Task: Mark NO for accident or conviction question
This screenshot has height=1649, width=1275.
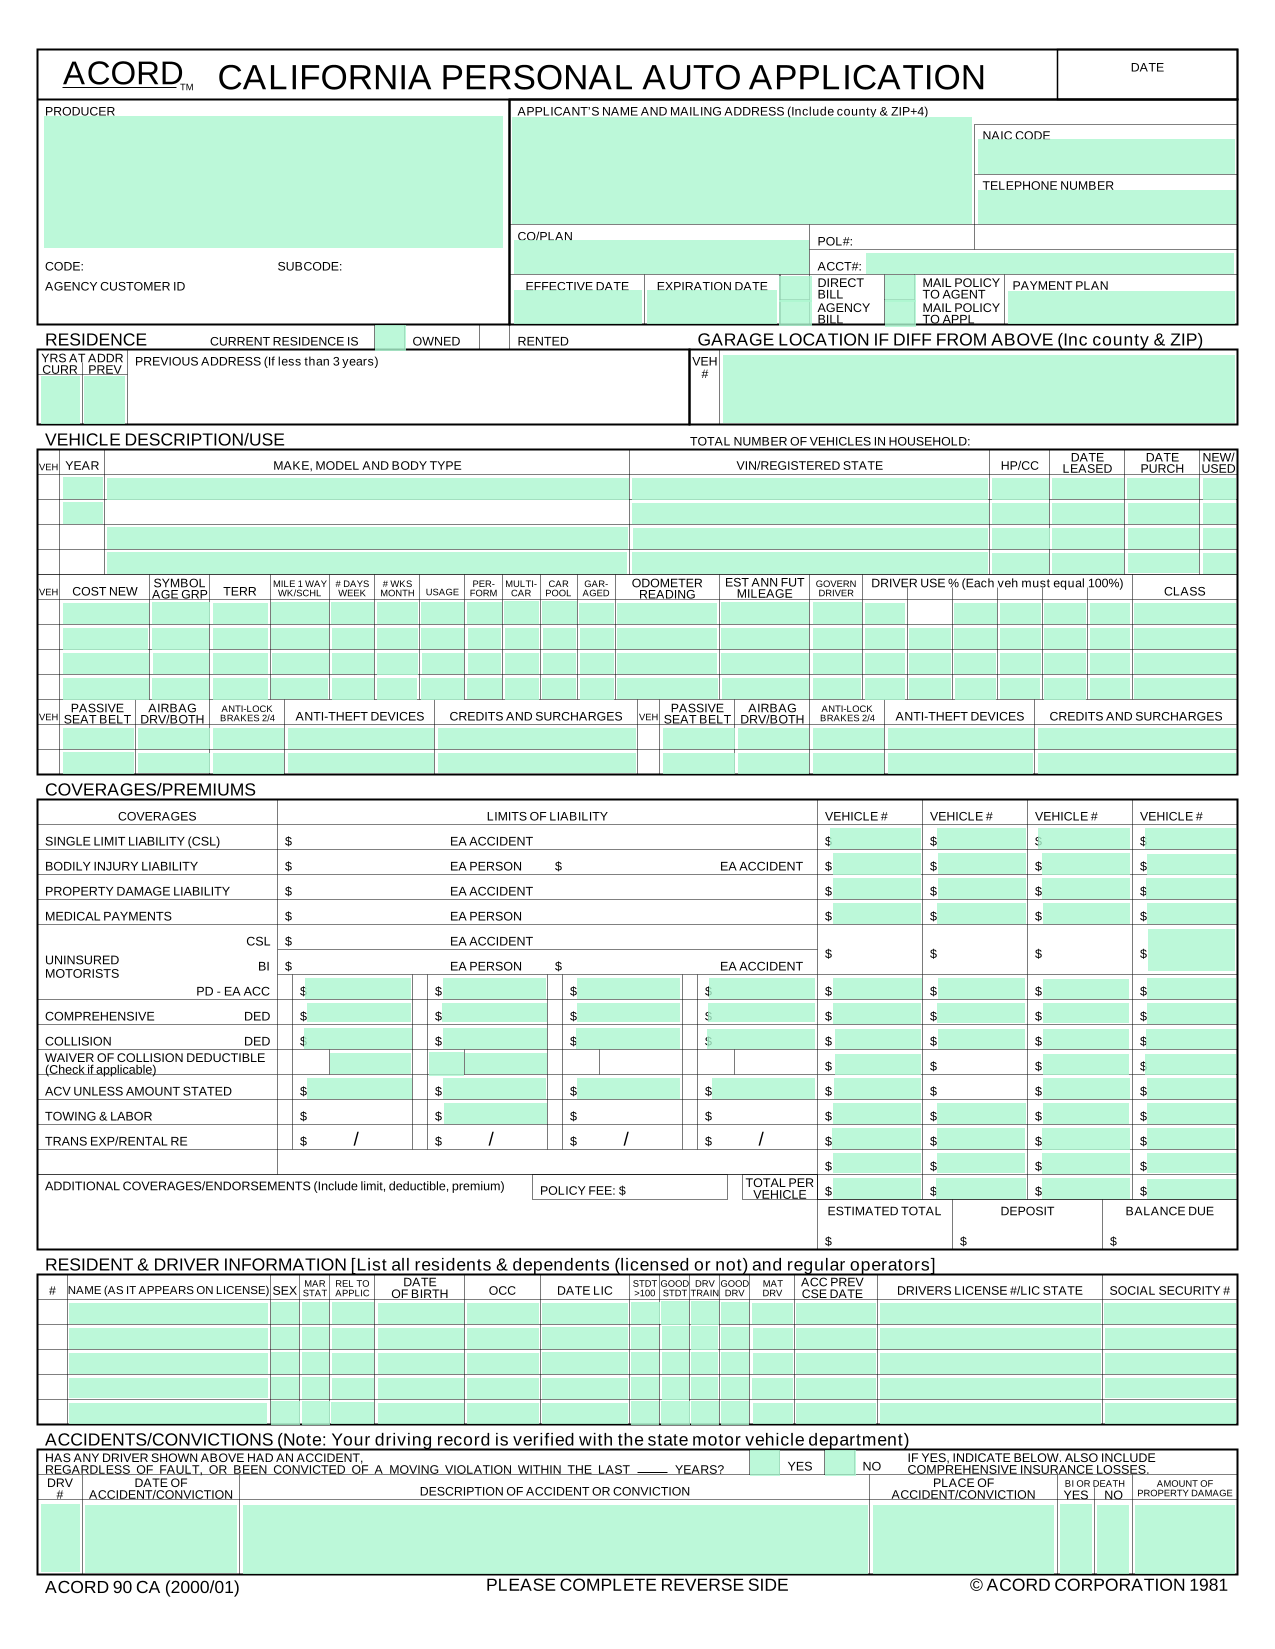Action: 840,1463
